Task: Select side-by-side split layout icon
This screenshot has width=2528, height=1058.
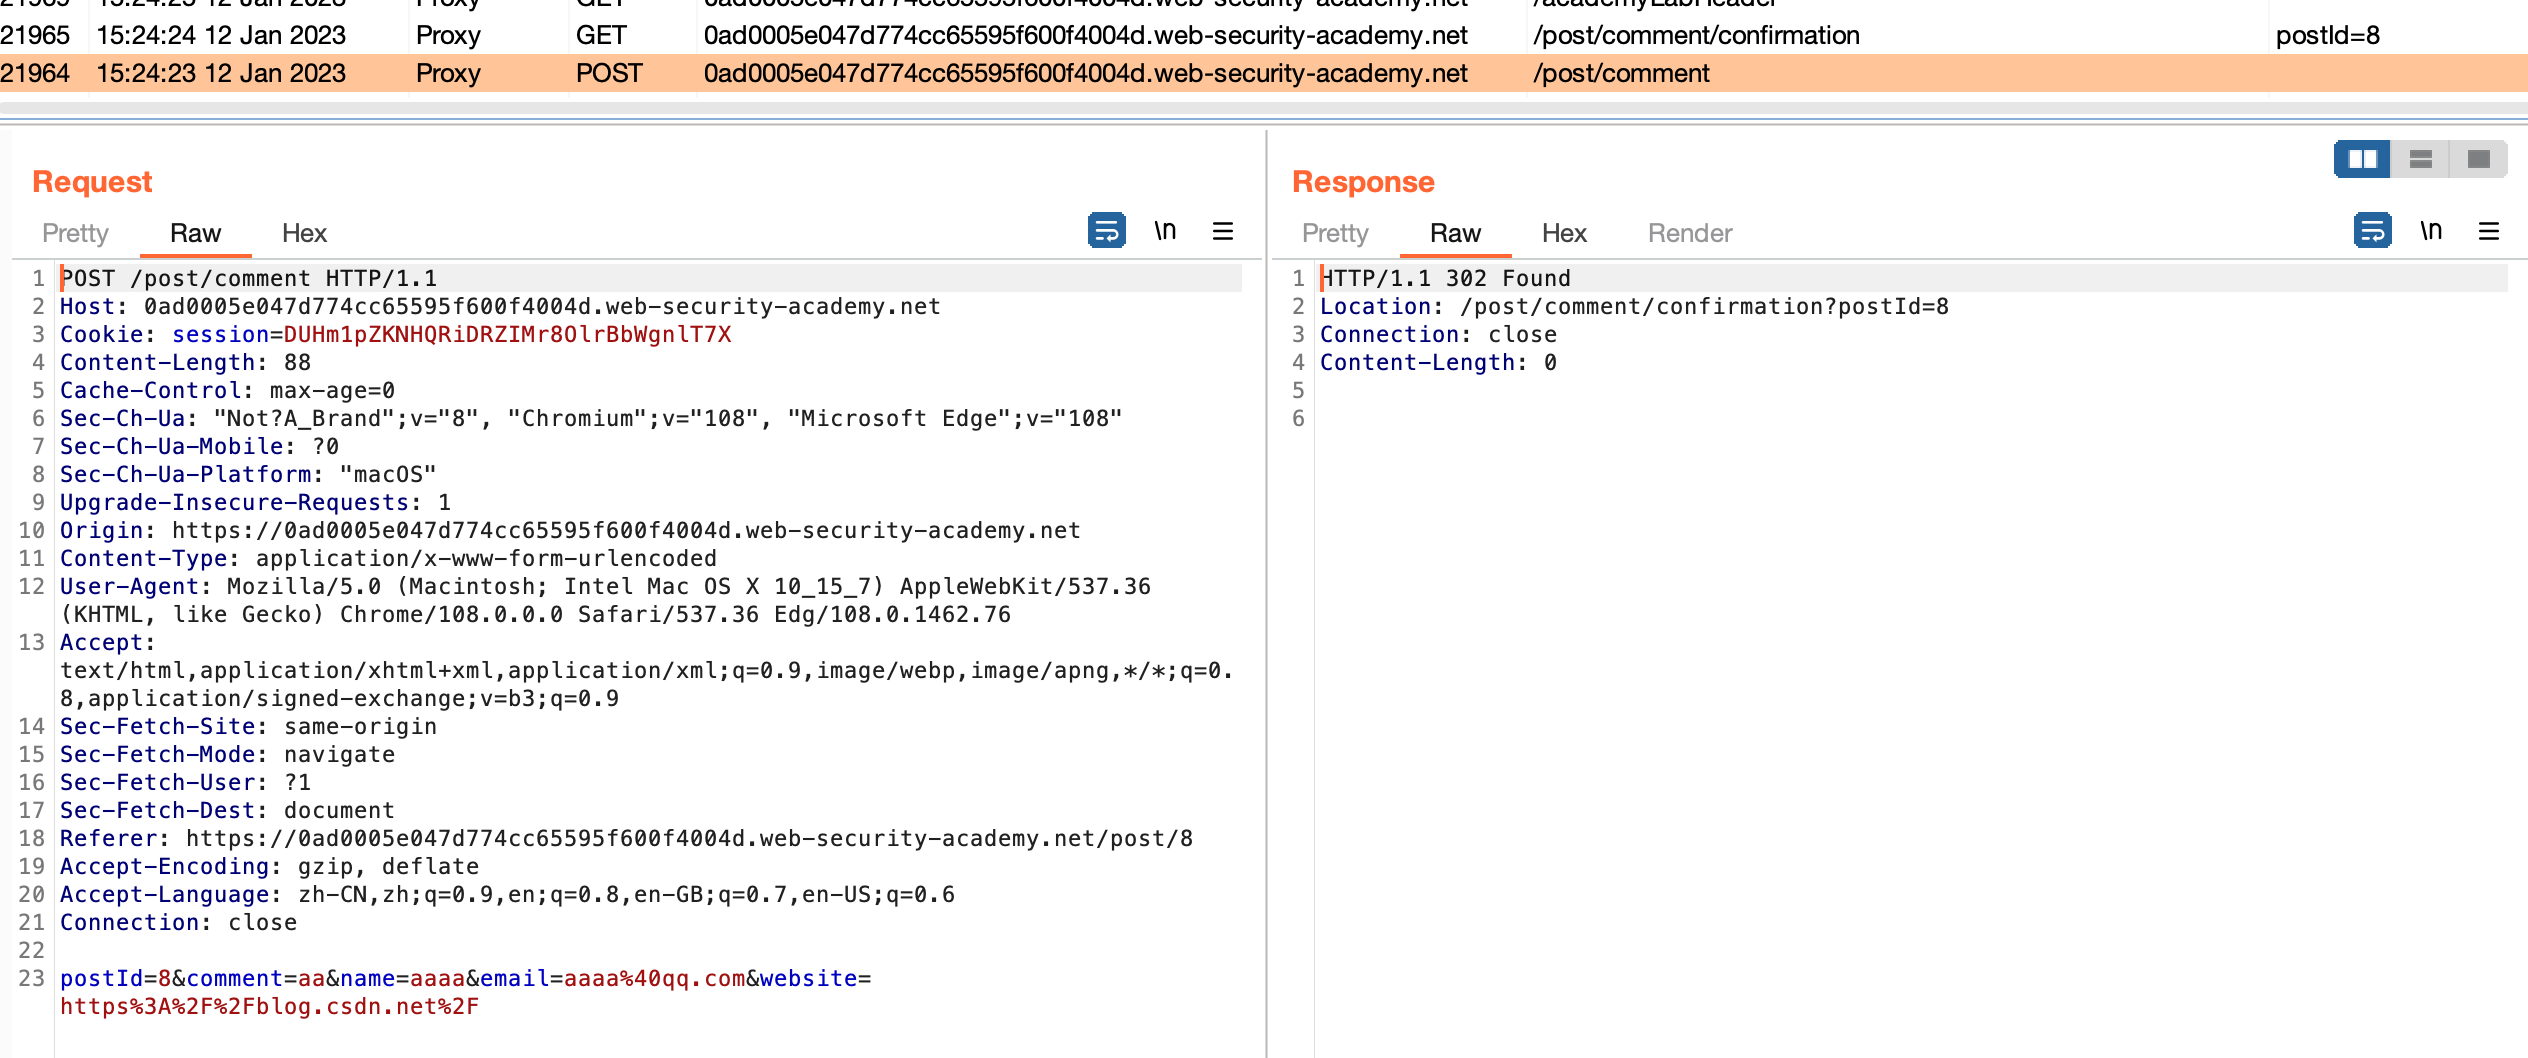Action: tap(2362, 159)
